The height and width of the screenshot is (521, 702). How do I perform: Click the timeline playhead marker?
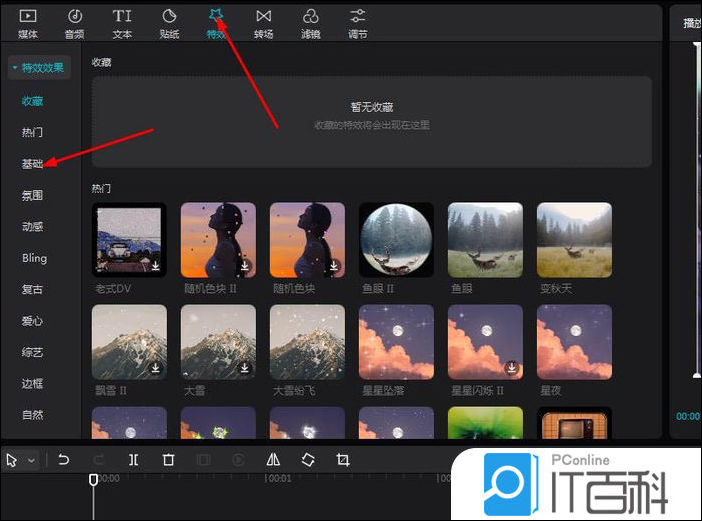[93, 480]
